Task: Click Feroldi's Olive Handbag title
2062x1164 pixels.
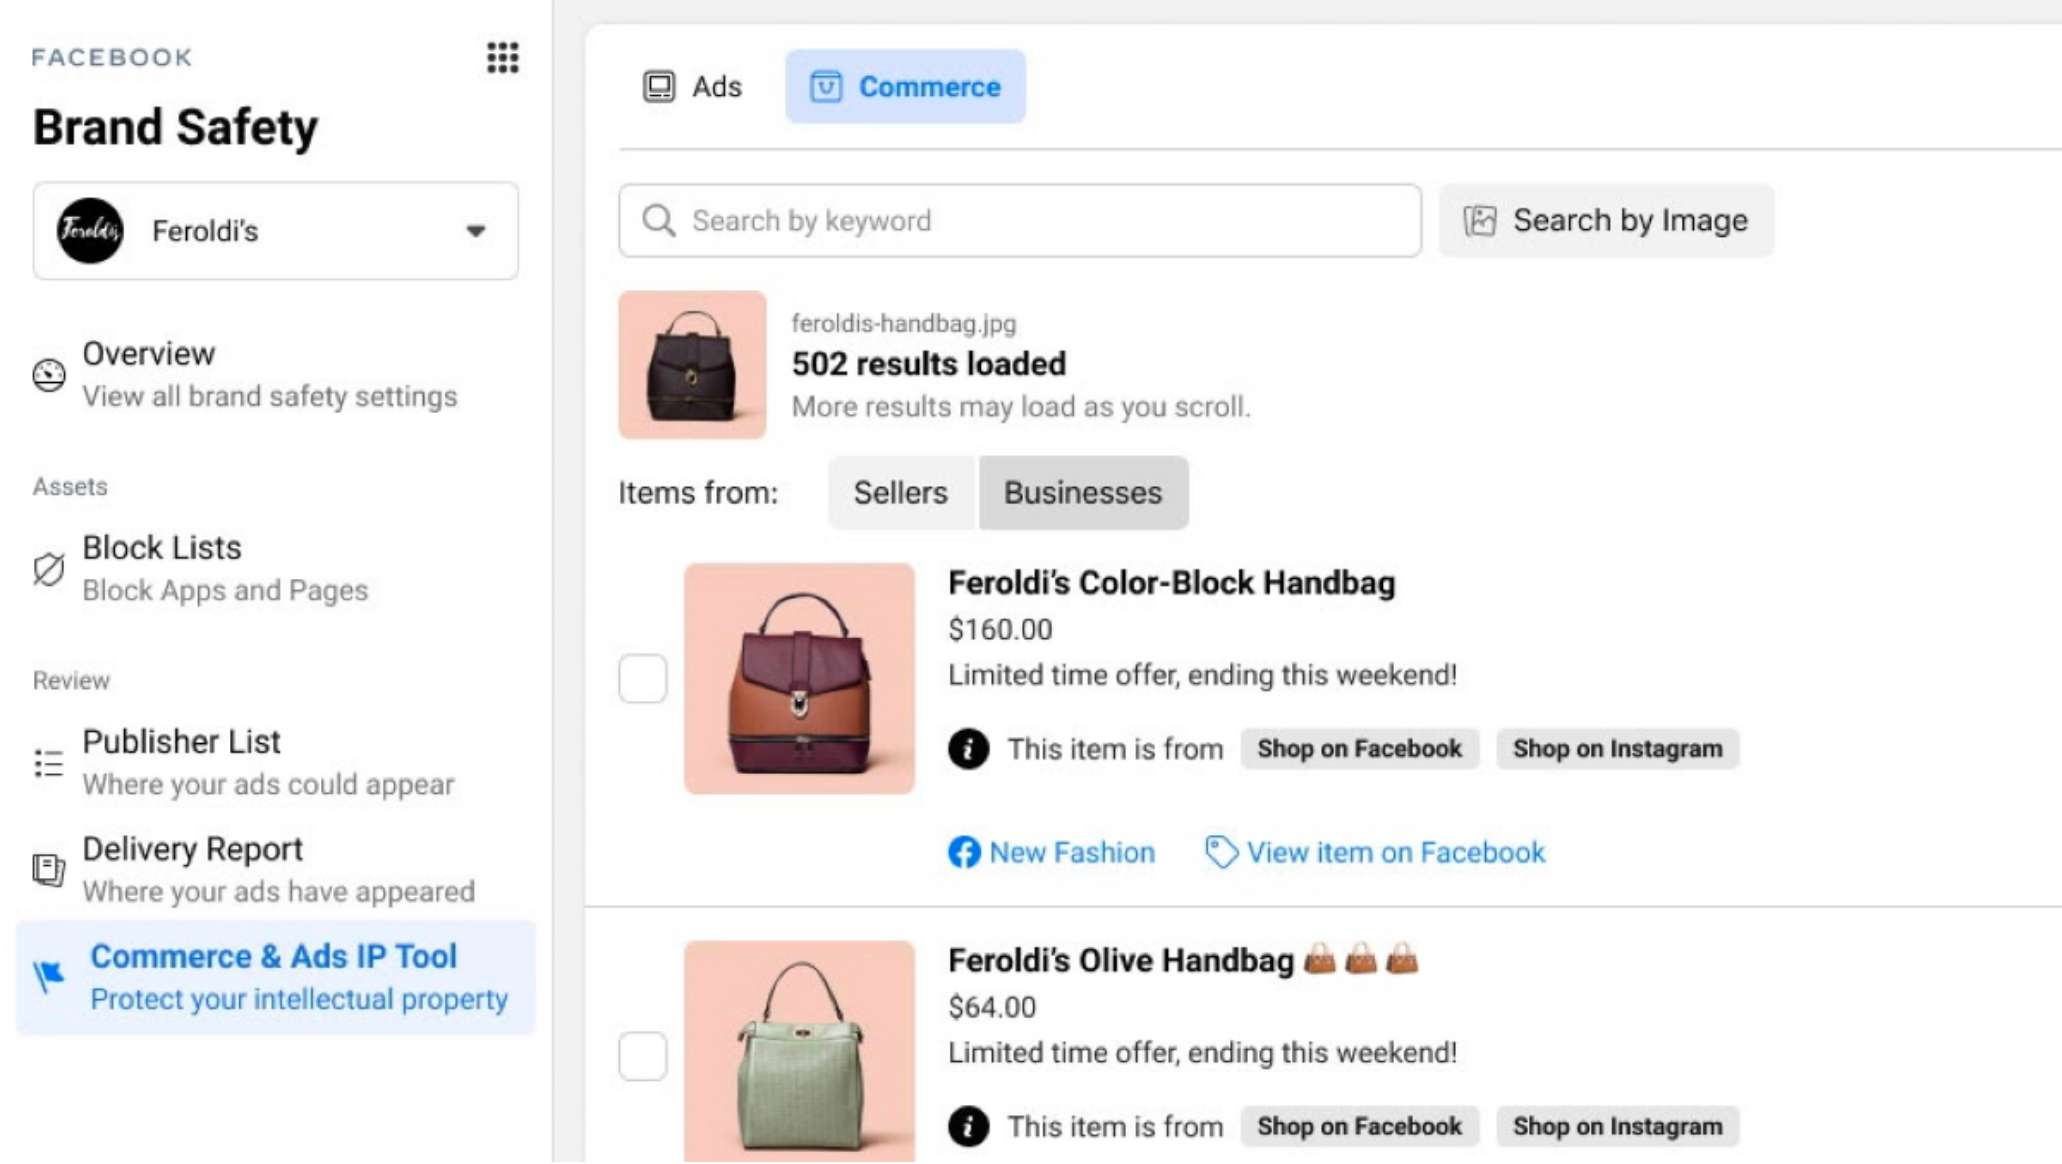Action: 1120,961
